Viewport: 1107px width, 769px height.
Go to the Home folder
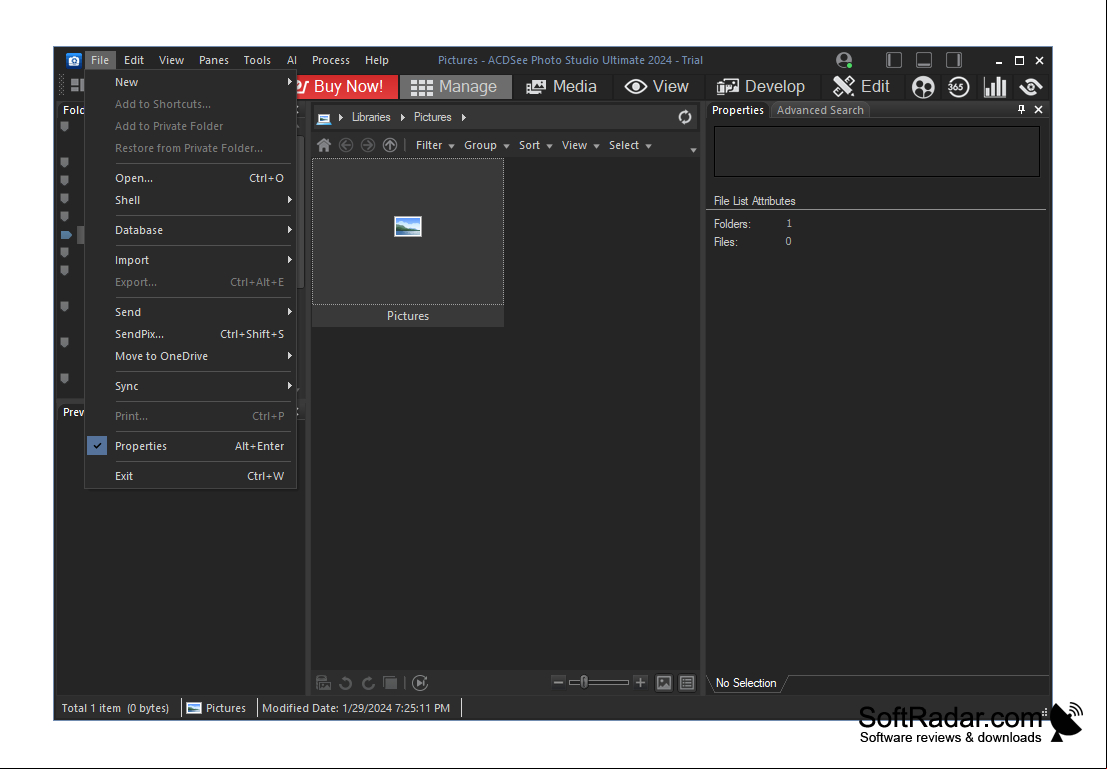click(324, 145)
